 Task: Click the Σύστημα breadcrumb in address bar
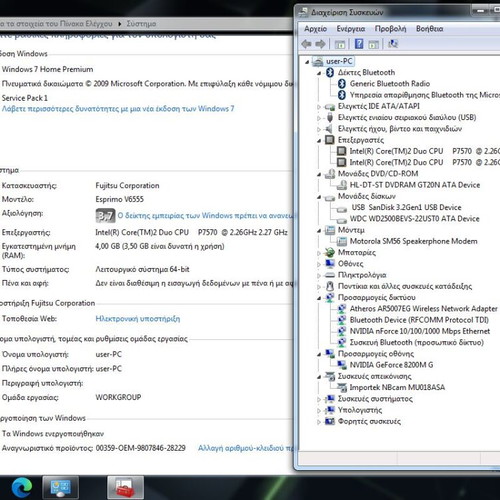click(x=141, y=24)
